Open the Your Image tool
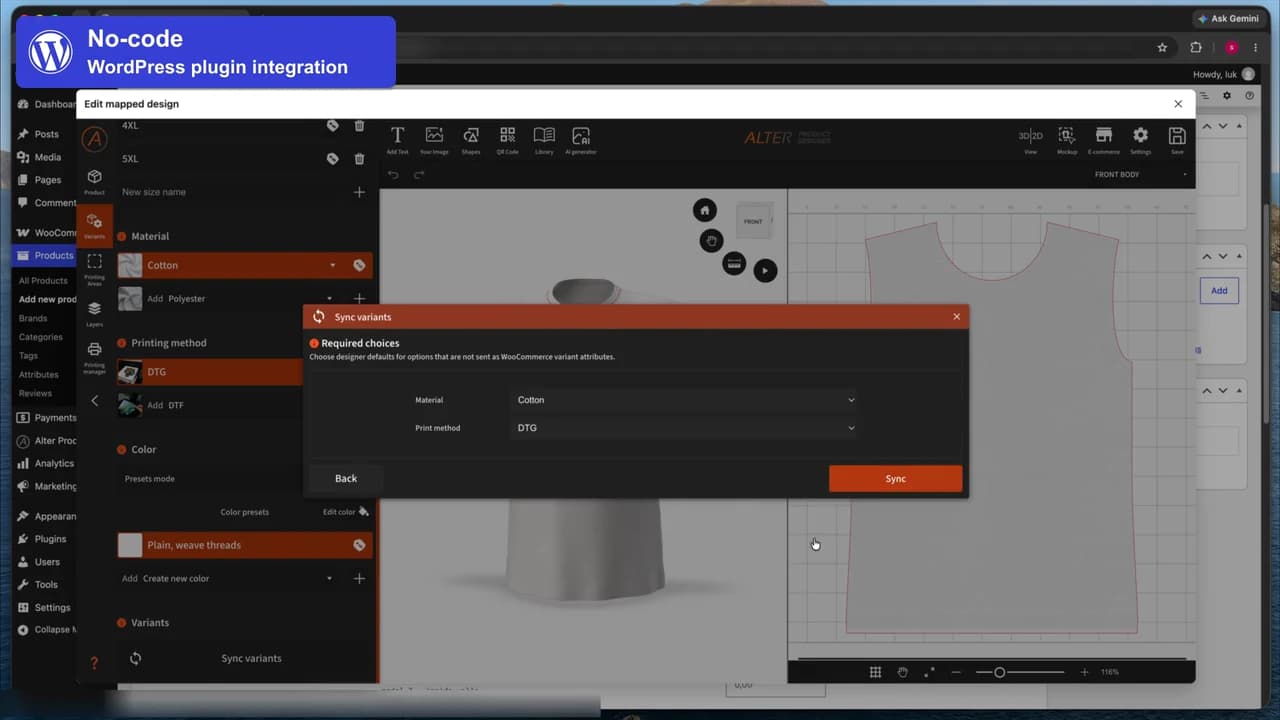This screenshot has height=720, width=1280. (x=434, y=139)
